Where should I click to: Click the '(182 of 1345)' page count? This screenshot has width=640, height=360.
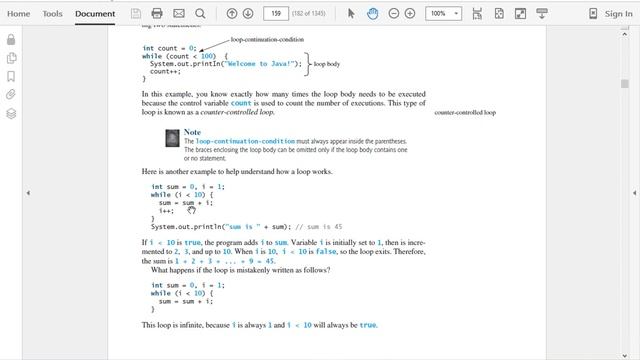tap(309, 13)
